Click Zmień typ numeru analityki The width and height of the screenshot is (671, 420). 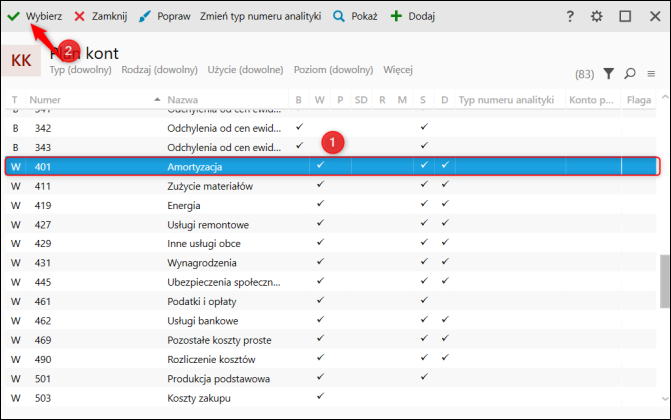(x=260, y=16)
